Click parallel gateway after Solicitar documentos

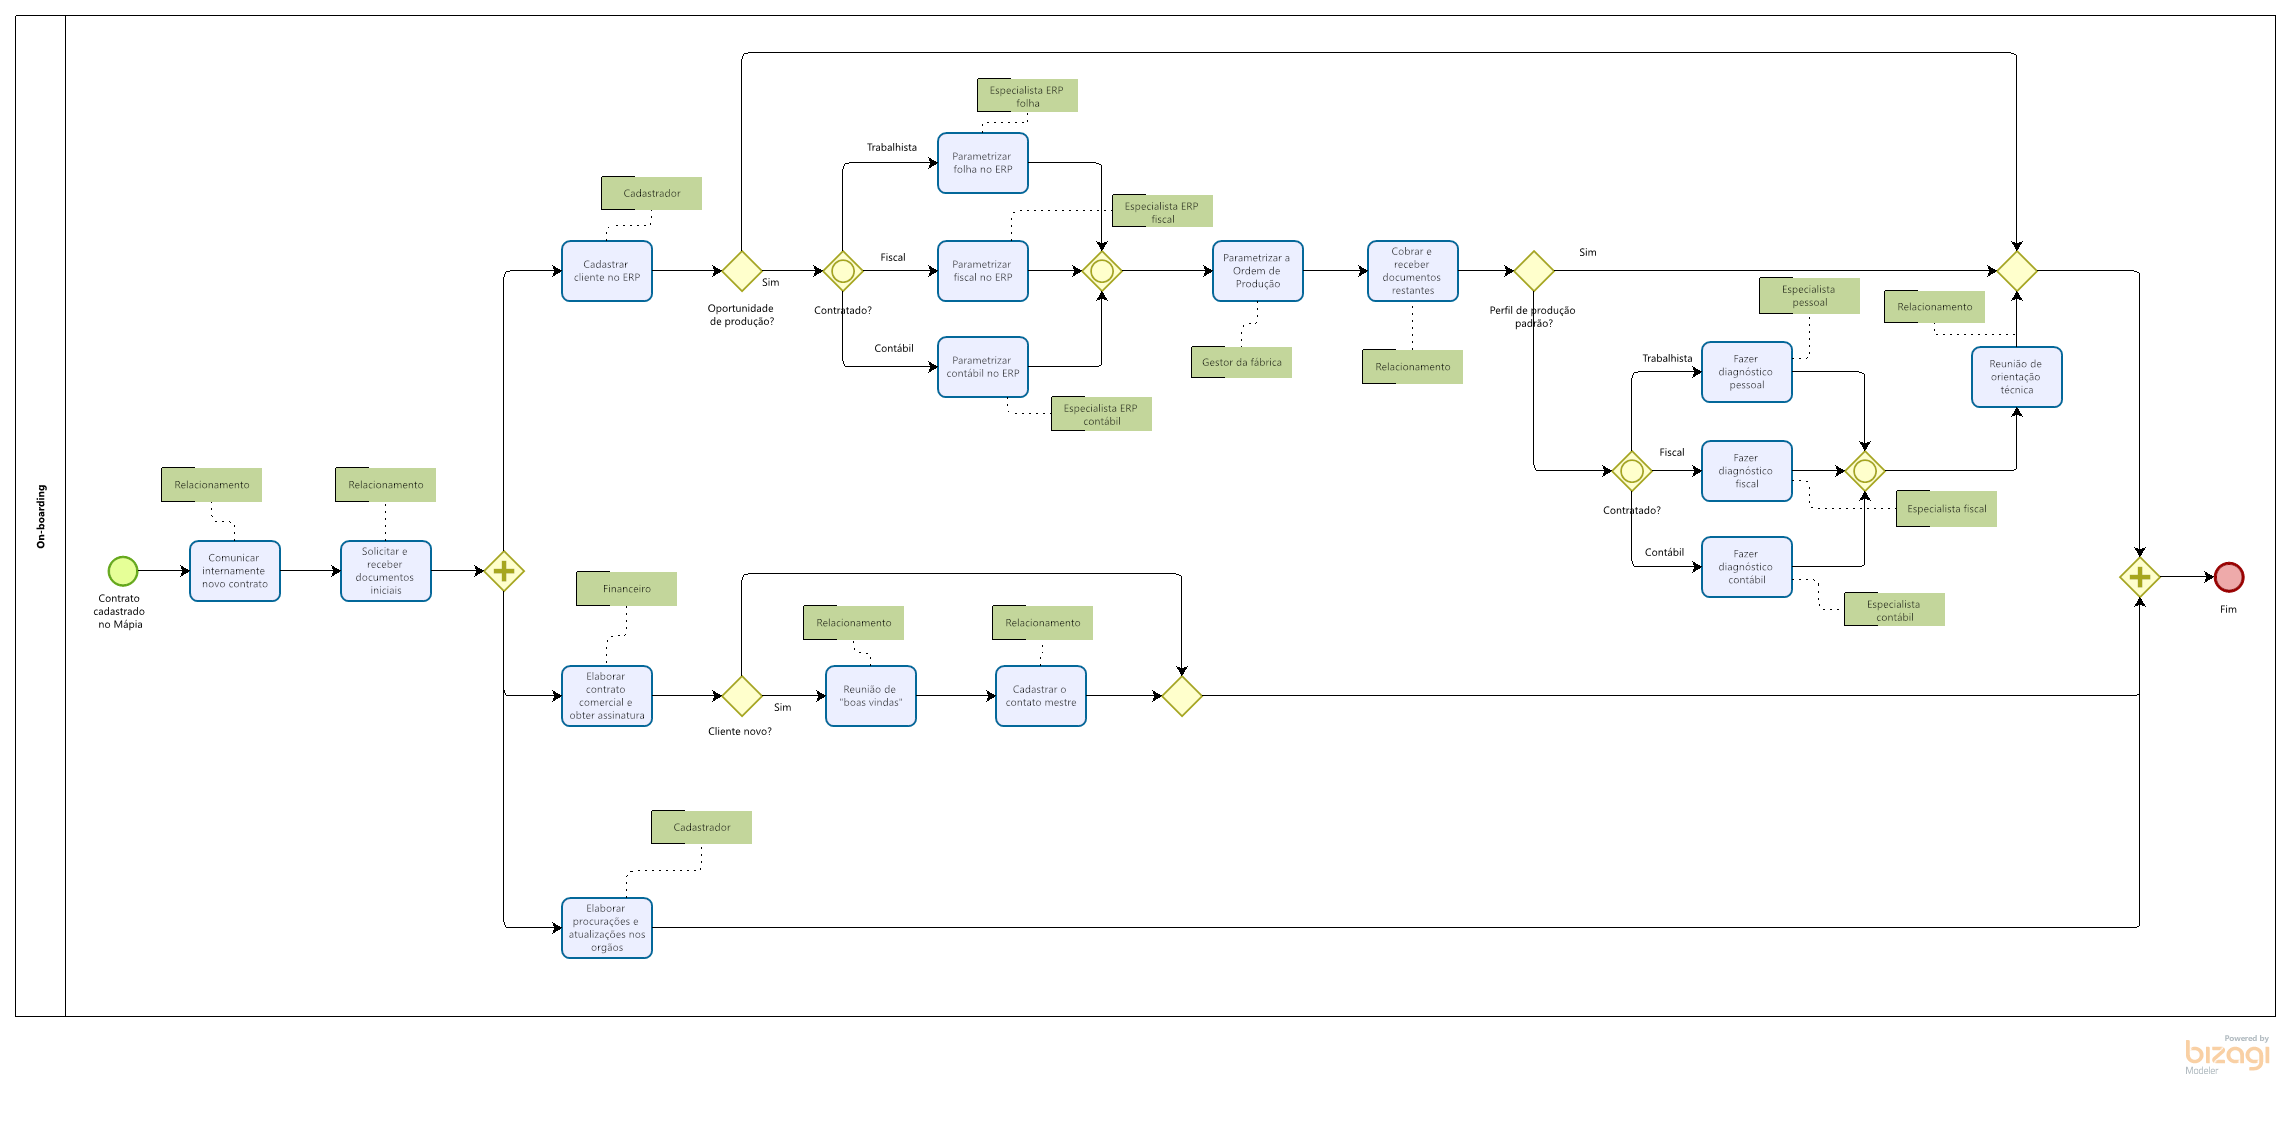click(504, 571)
